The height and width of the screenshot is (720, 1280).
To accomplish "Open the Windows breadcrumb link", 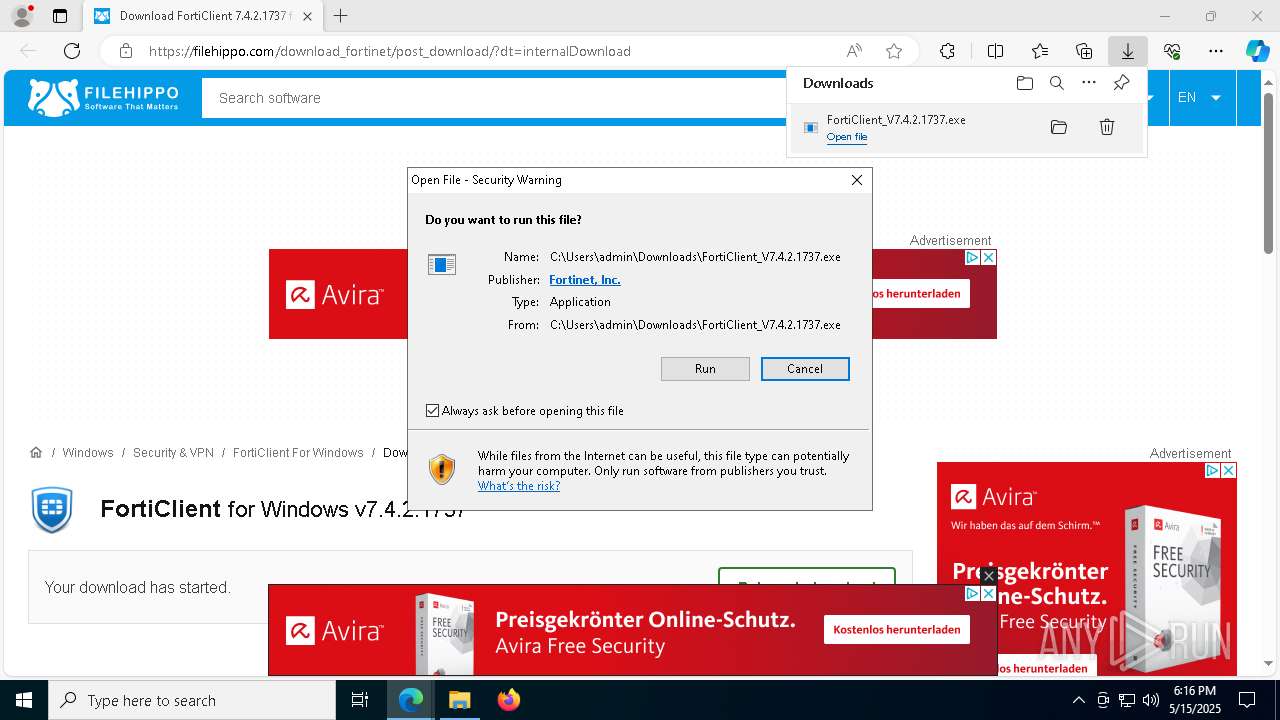I will tap(88, 453).
